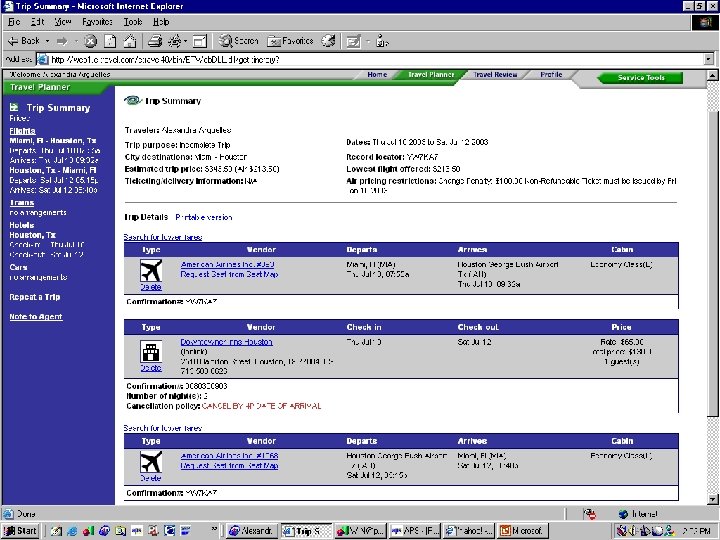This screenshot has width=720, height=540.
Task: Open the Back button history dropdown arrow
Action: coord(47,41)
